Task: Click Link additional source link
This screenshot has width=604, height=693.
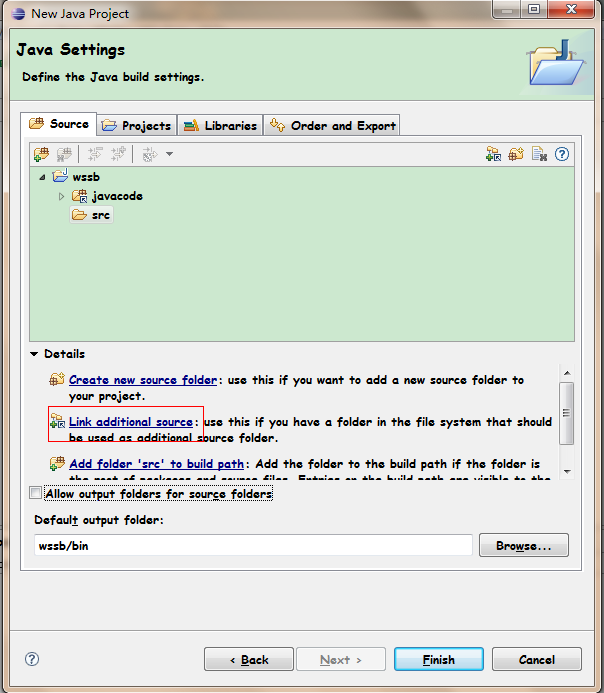Action: 131,422
